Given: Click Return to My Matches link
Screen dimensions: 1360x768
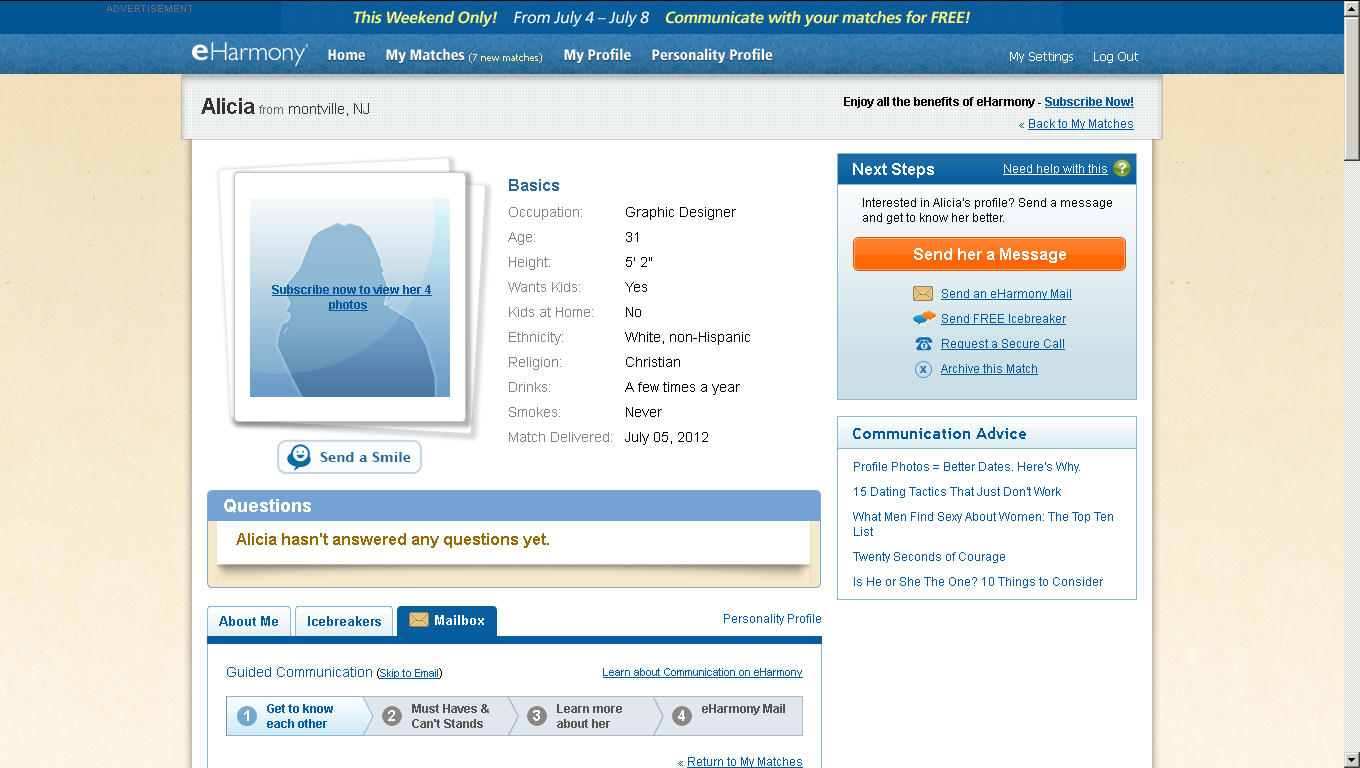Looking at the screenshot, I should [745, 762].
